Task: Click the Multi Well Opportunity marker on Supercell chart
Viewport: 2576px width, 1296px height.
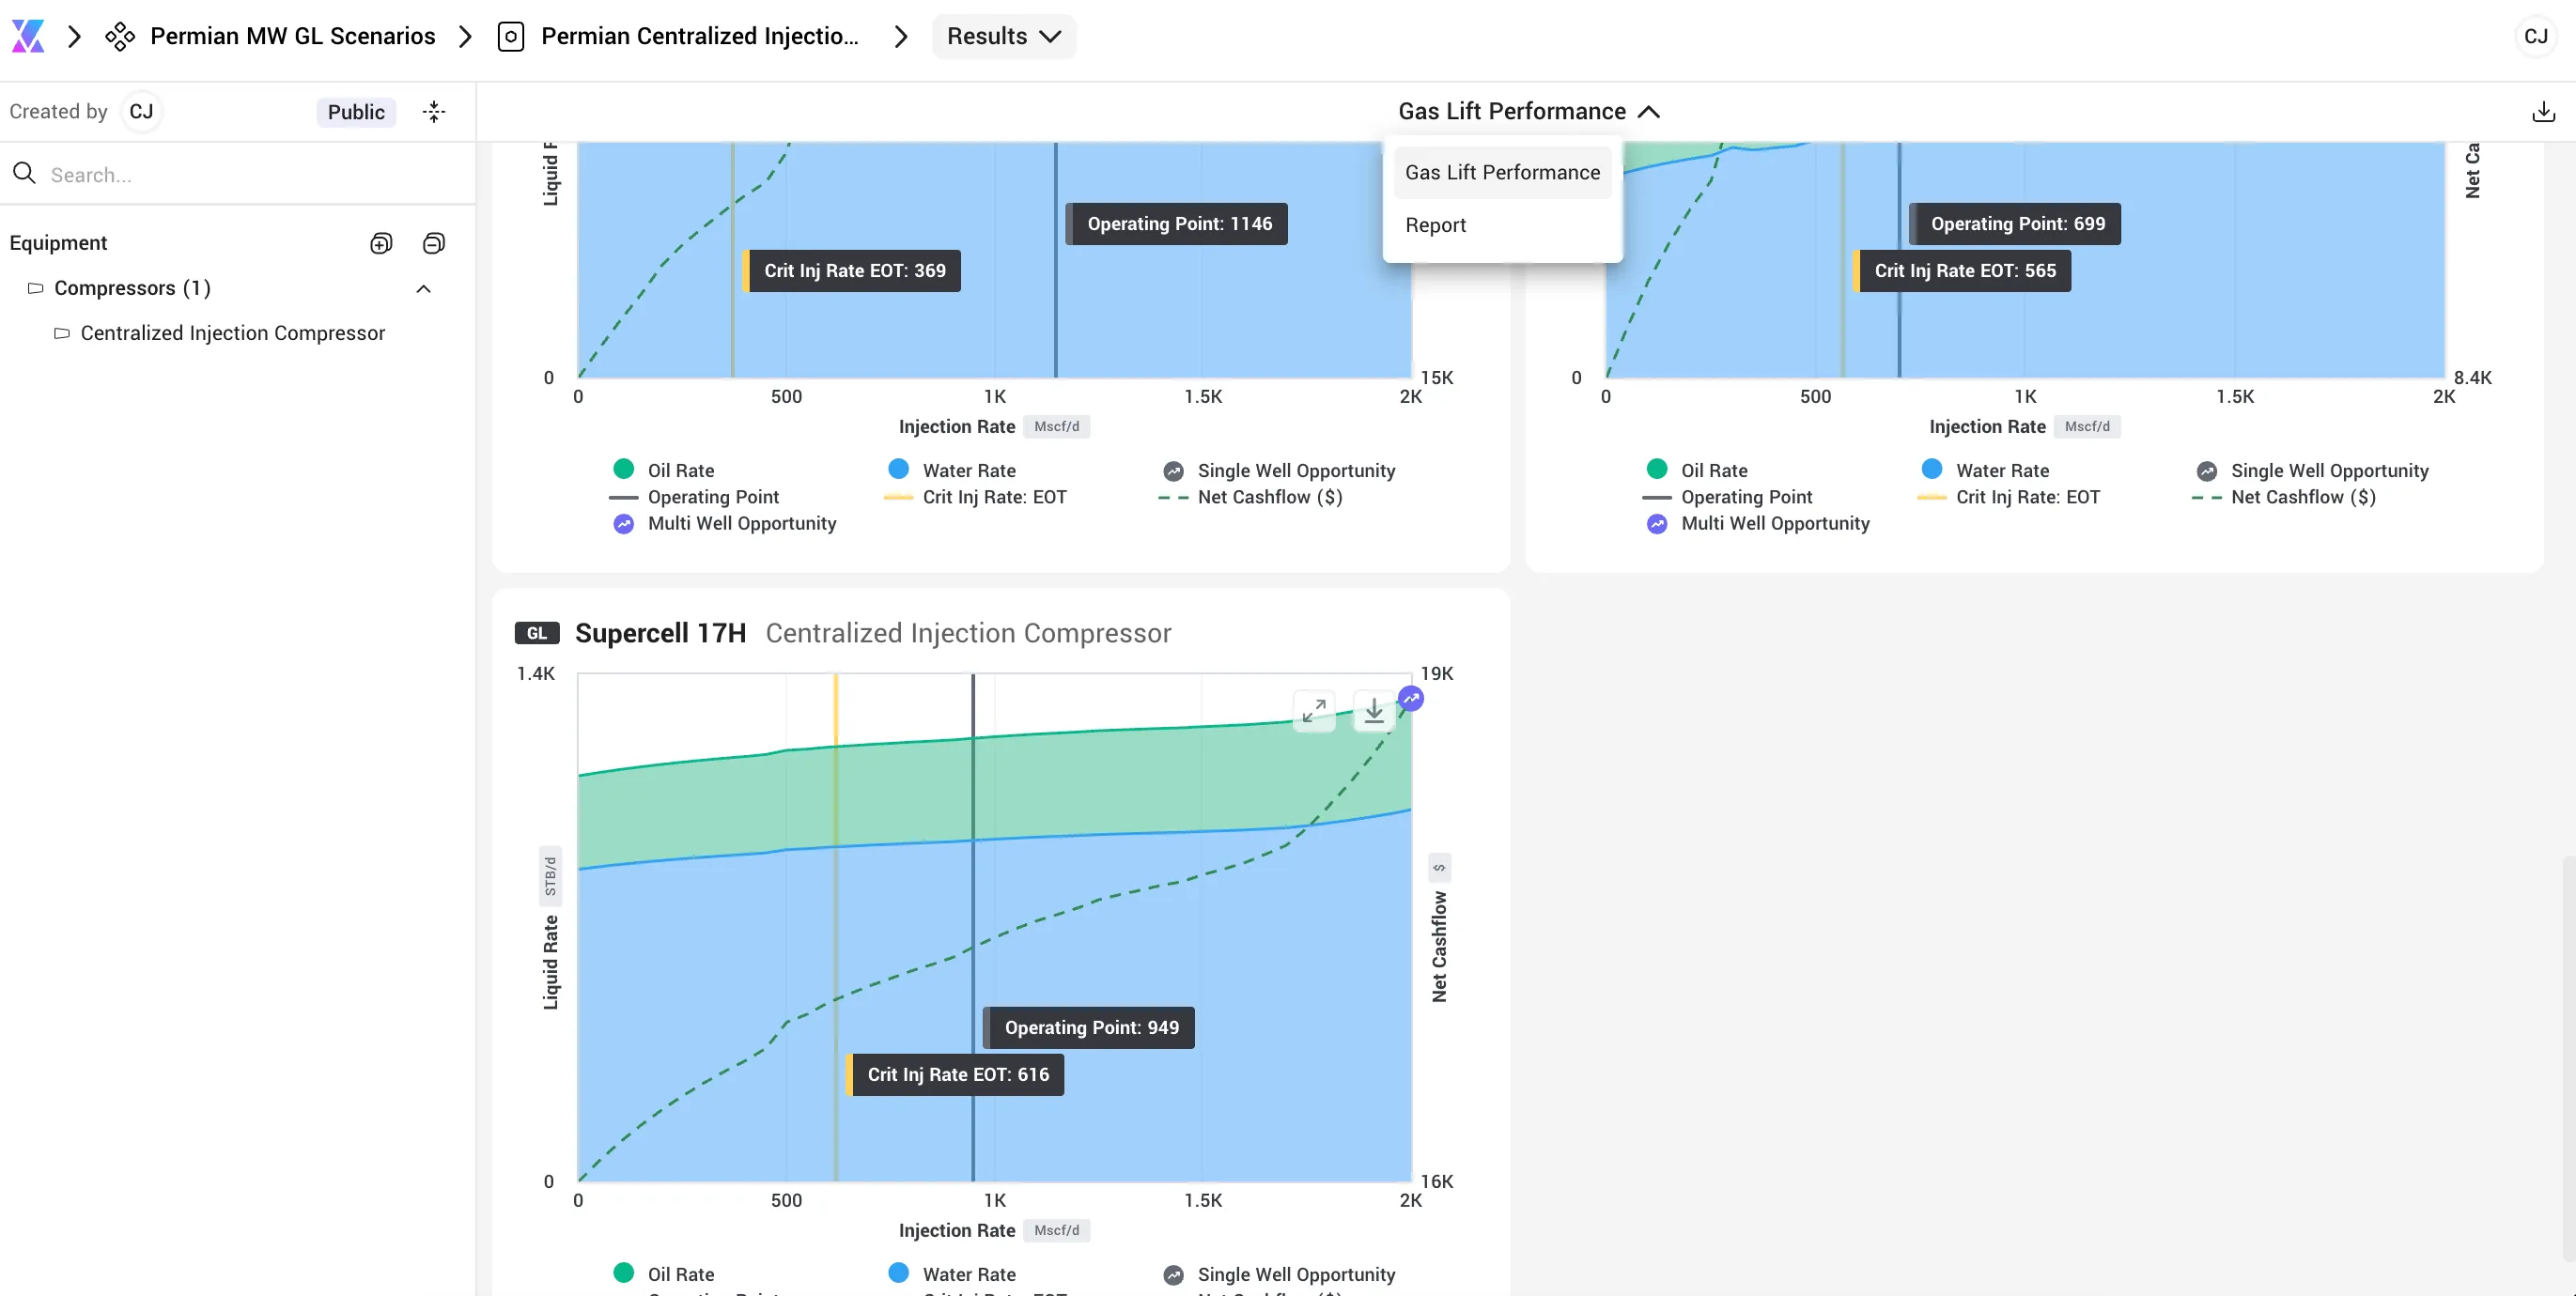Action: coord(1411,698)
